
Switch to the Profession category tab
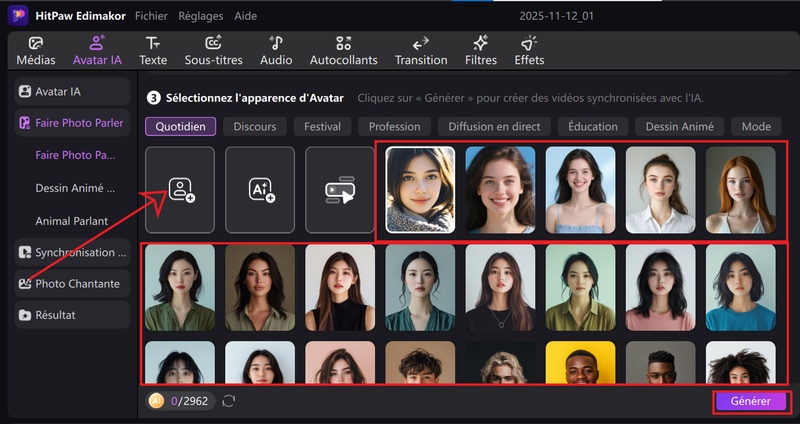click(x=394, y=127)
